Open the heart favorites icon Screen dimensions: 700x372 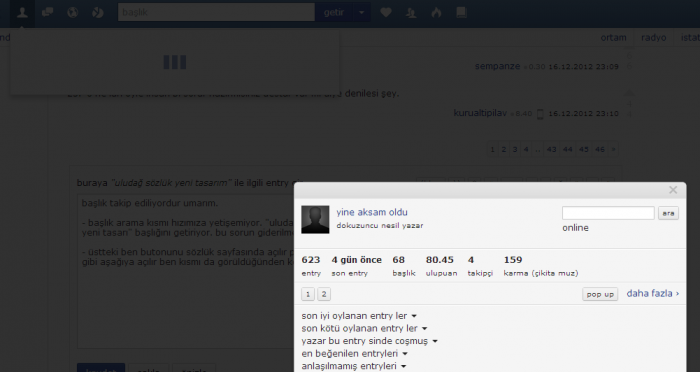click(x=386, y=13)
